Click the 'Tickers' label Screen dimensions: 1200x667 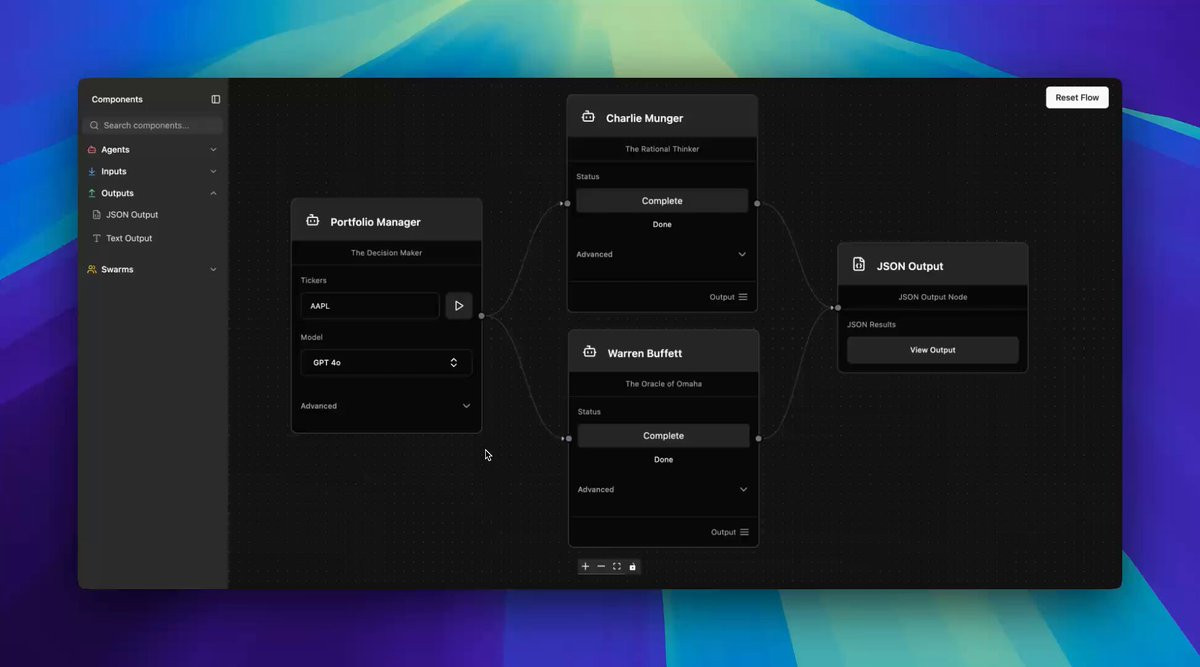pyautogui.click(x=314, y=281)
